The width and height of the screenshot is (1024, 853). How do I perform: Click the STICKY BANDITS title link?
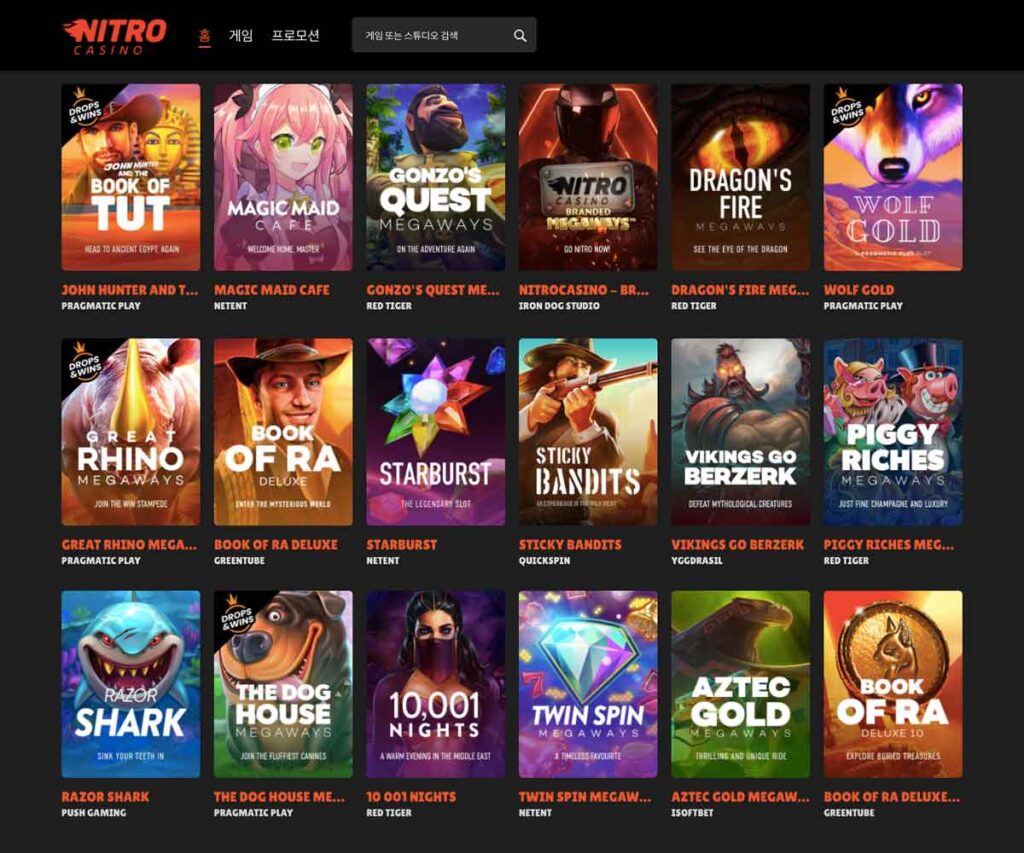tap(570, 545)
